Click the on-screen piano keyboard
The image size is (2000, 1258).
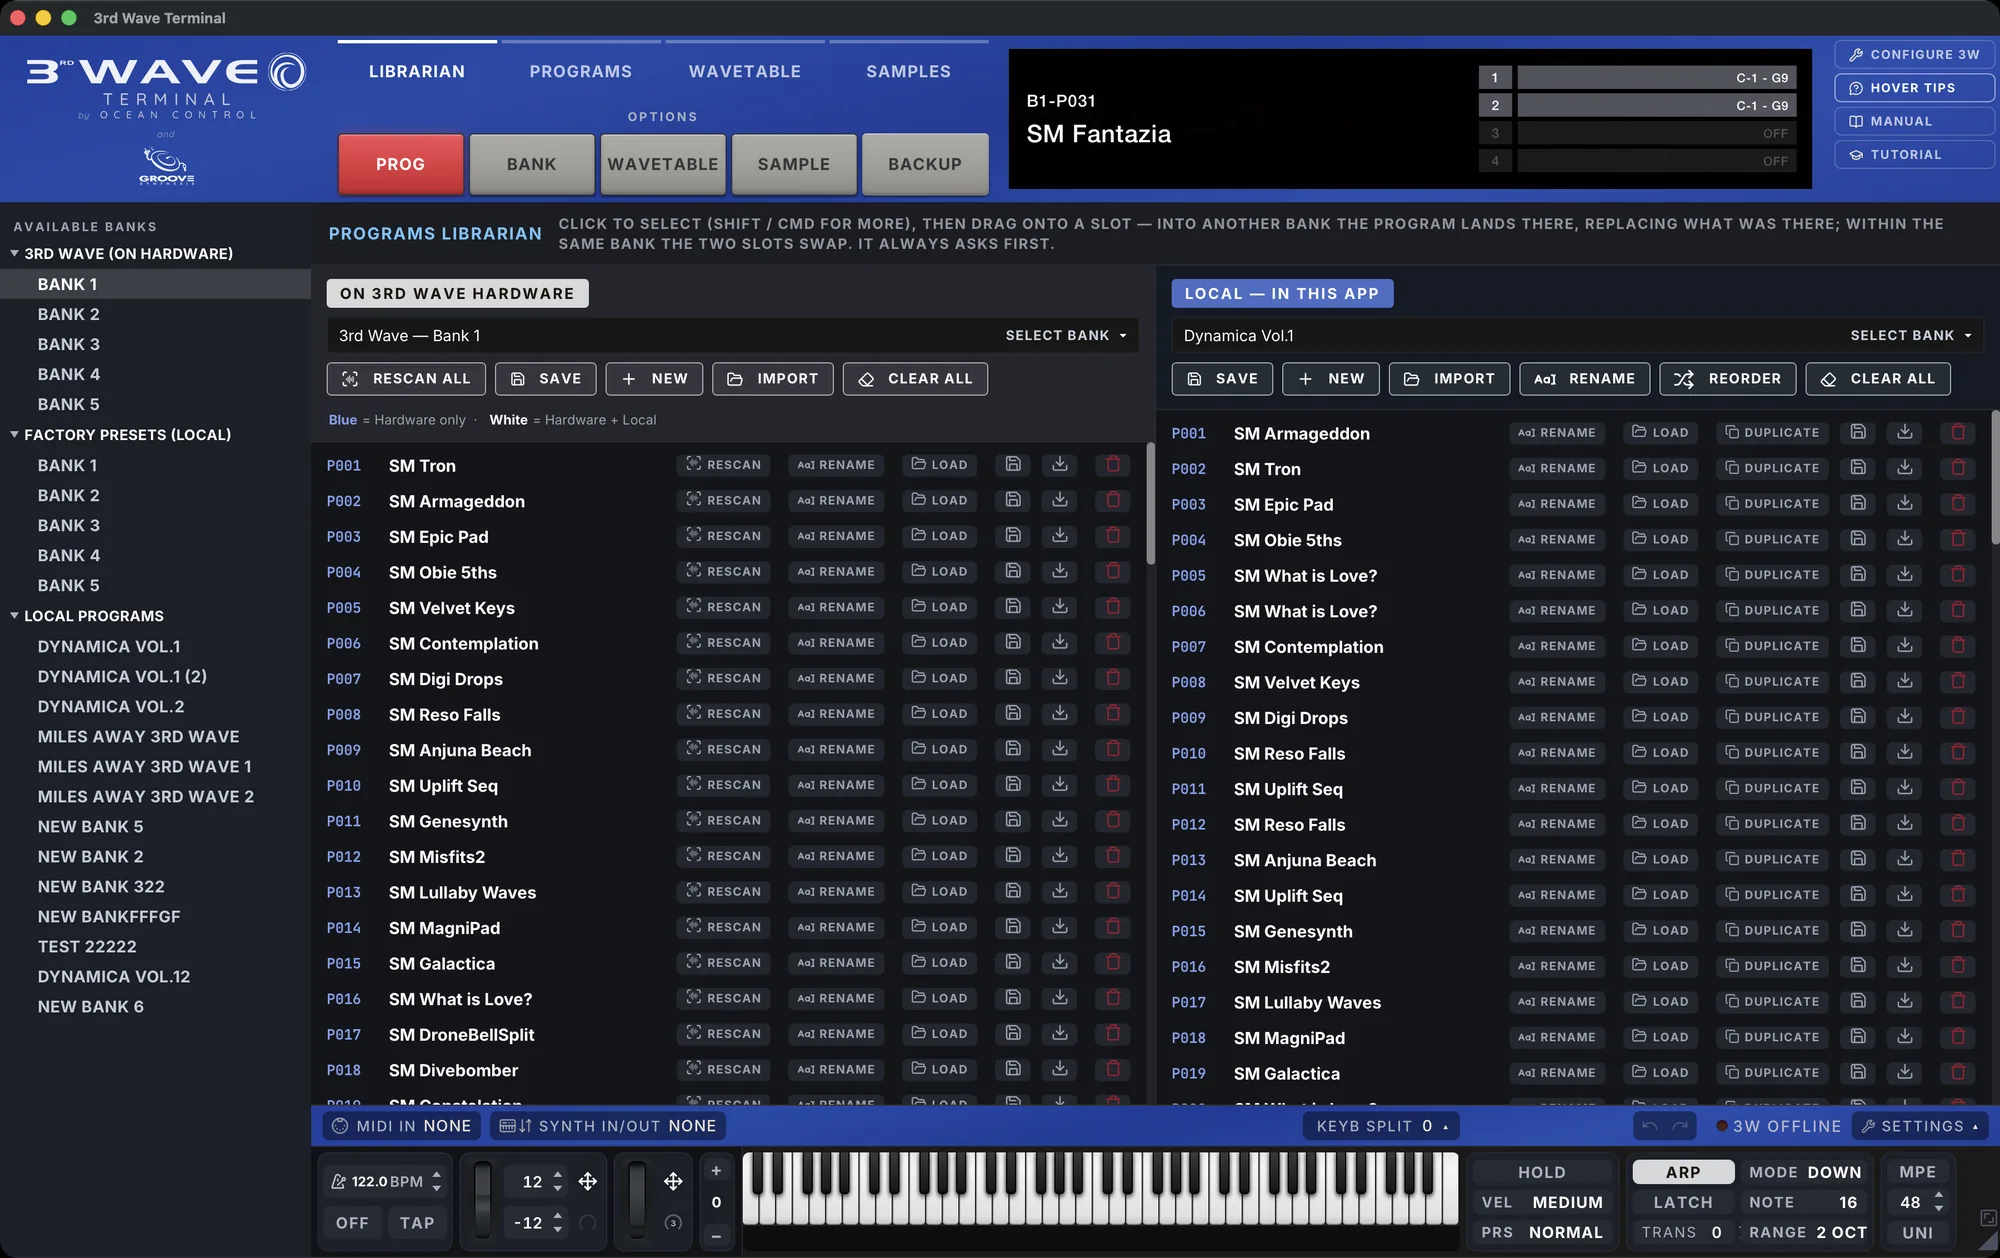pos(1100,1188)
